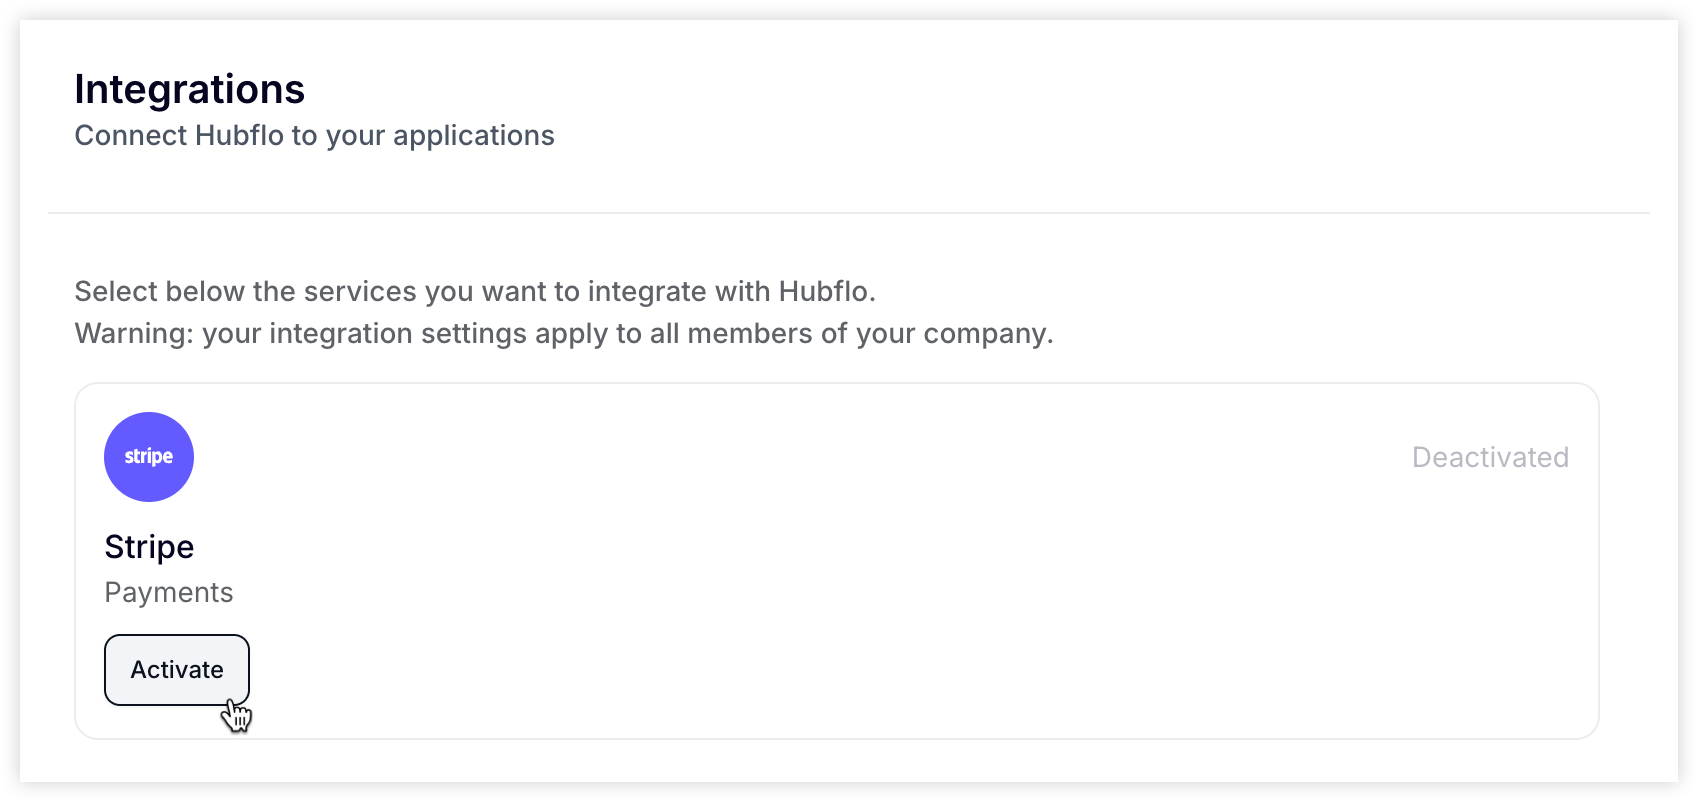Click the purple Stripe logo icon
1698x802 pixels.
[x=149, y=457]
